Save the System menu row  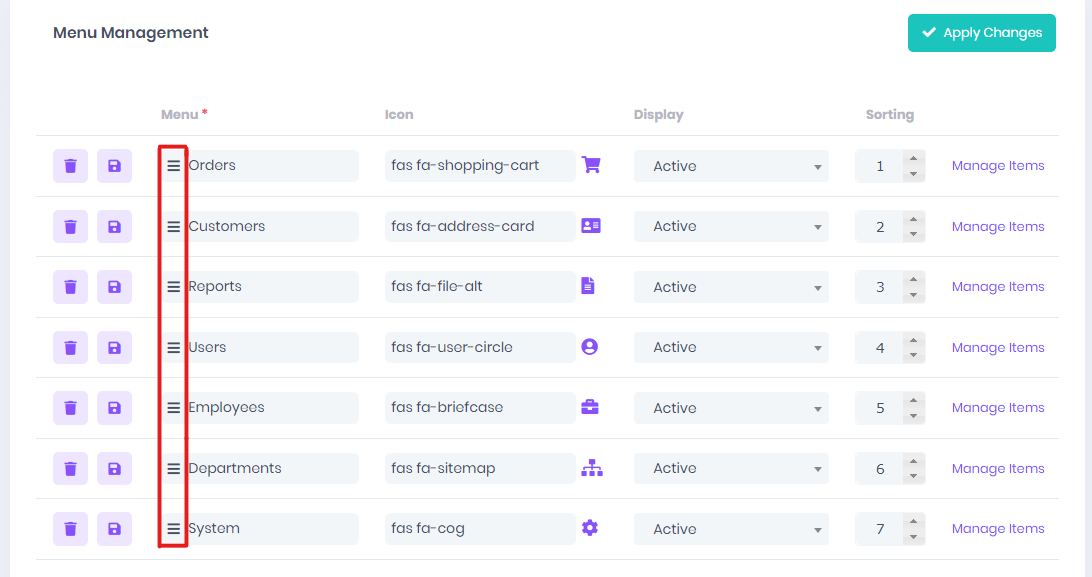[x=114, y=529]
